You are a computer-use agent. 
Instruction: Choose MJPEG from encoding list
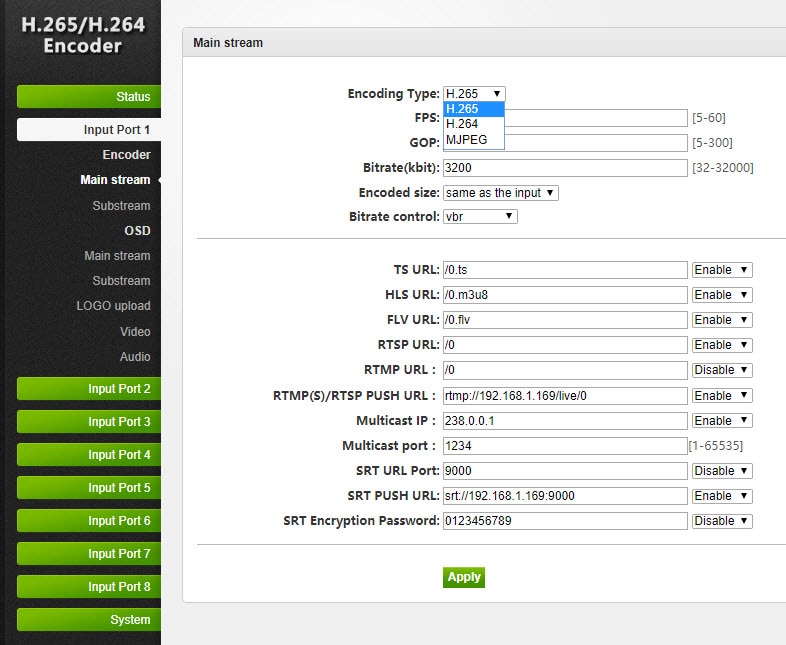click(474, 139)
